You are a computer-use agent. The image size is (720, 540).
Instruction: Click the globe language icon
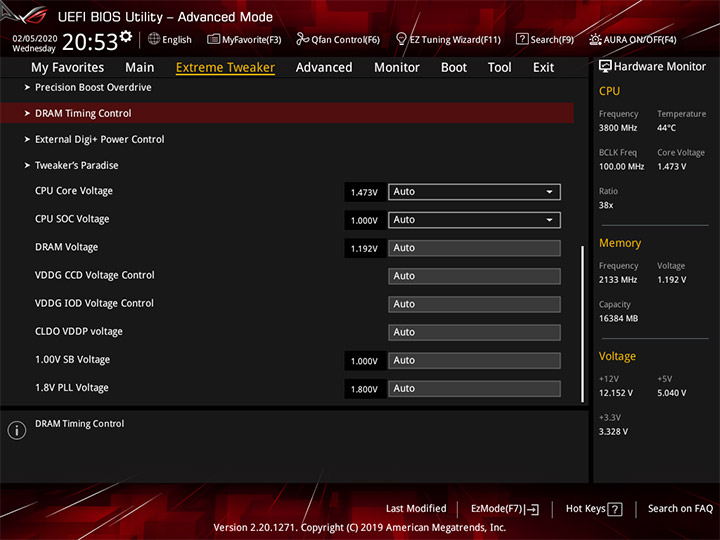(154, 39)
